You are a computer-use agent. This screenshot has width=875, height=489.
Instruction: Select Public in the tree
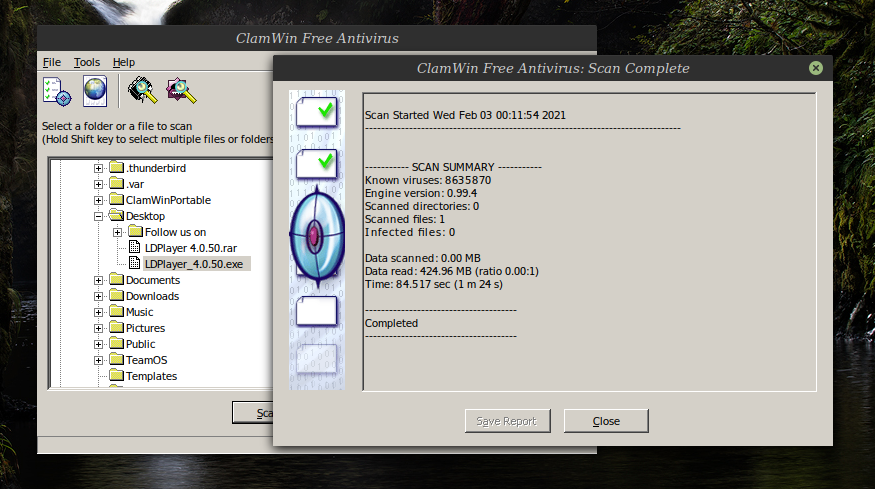pos(140,344)
